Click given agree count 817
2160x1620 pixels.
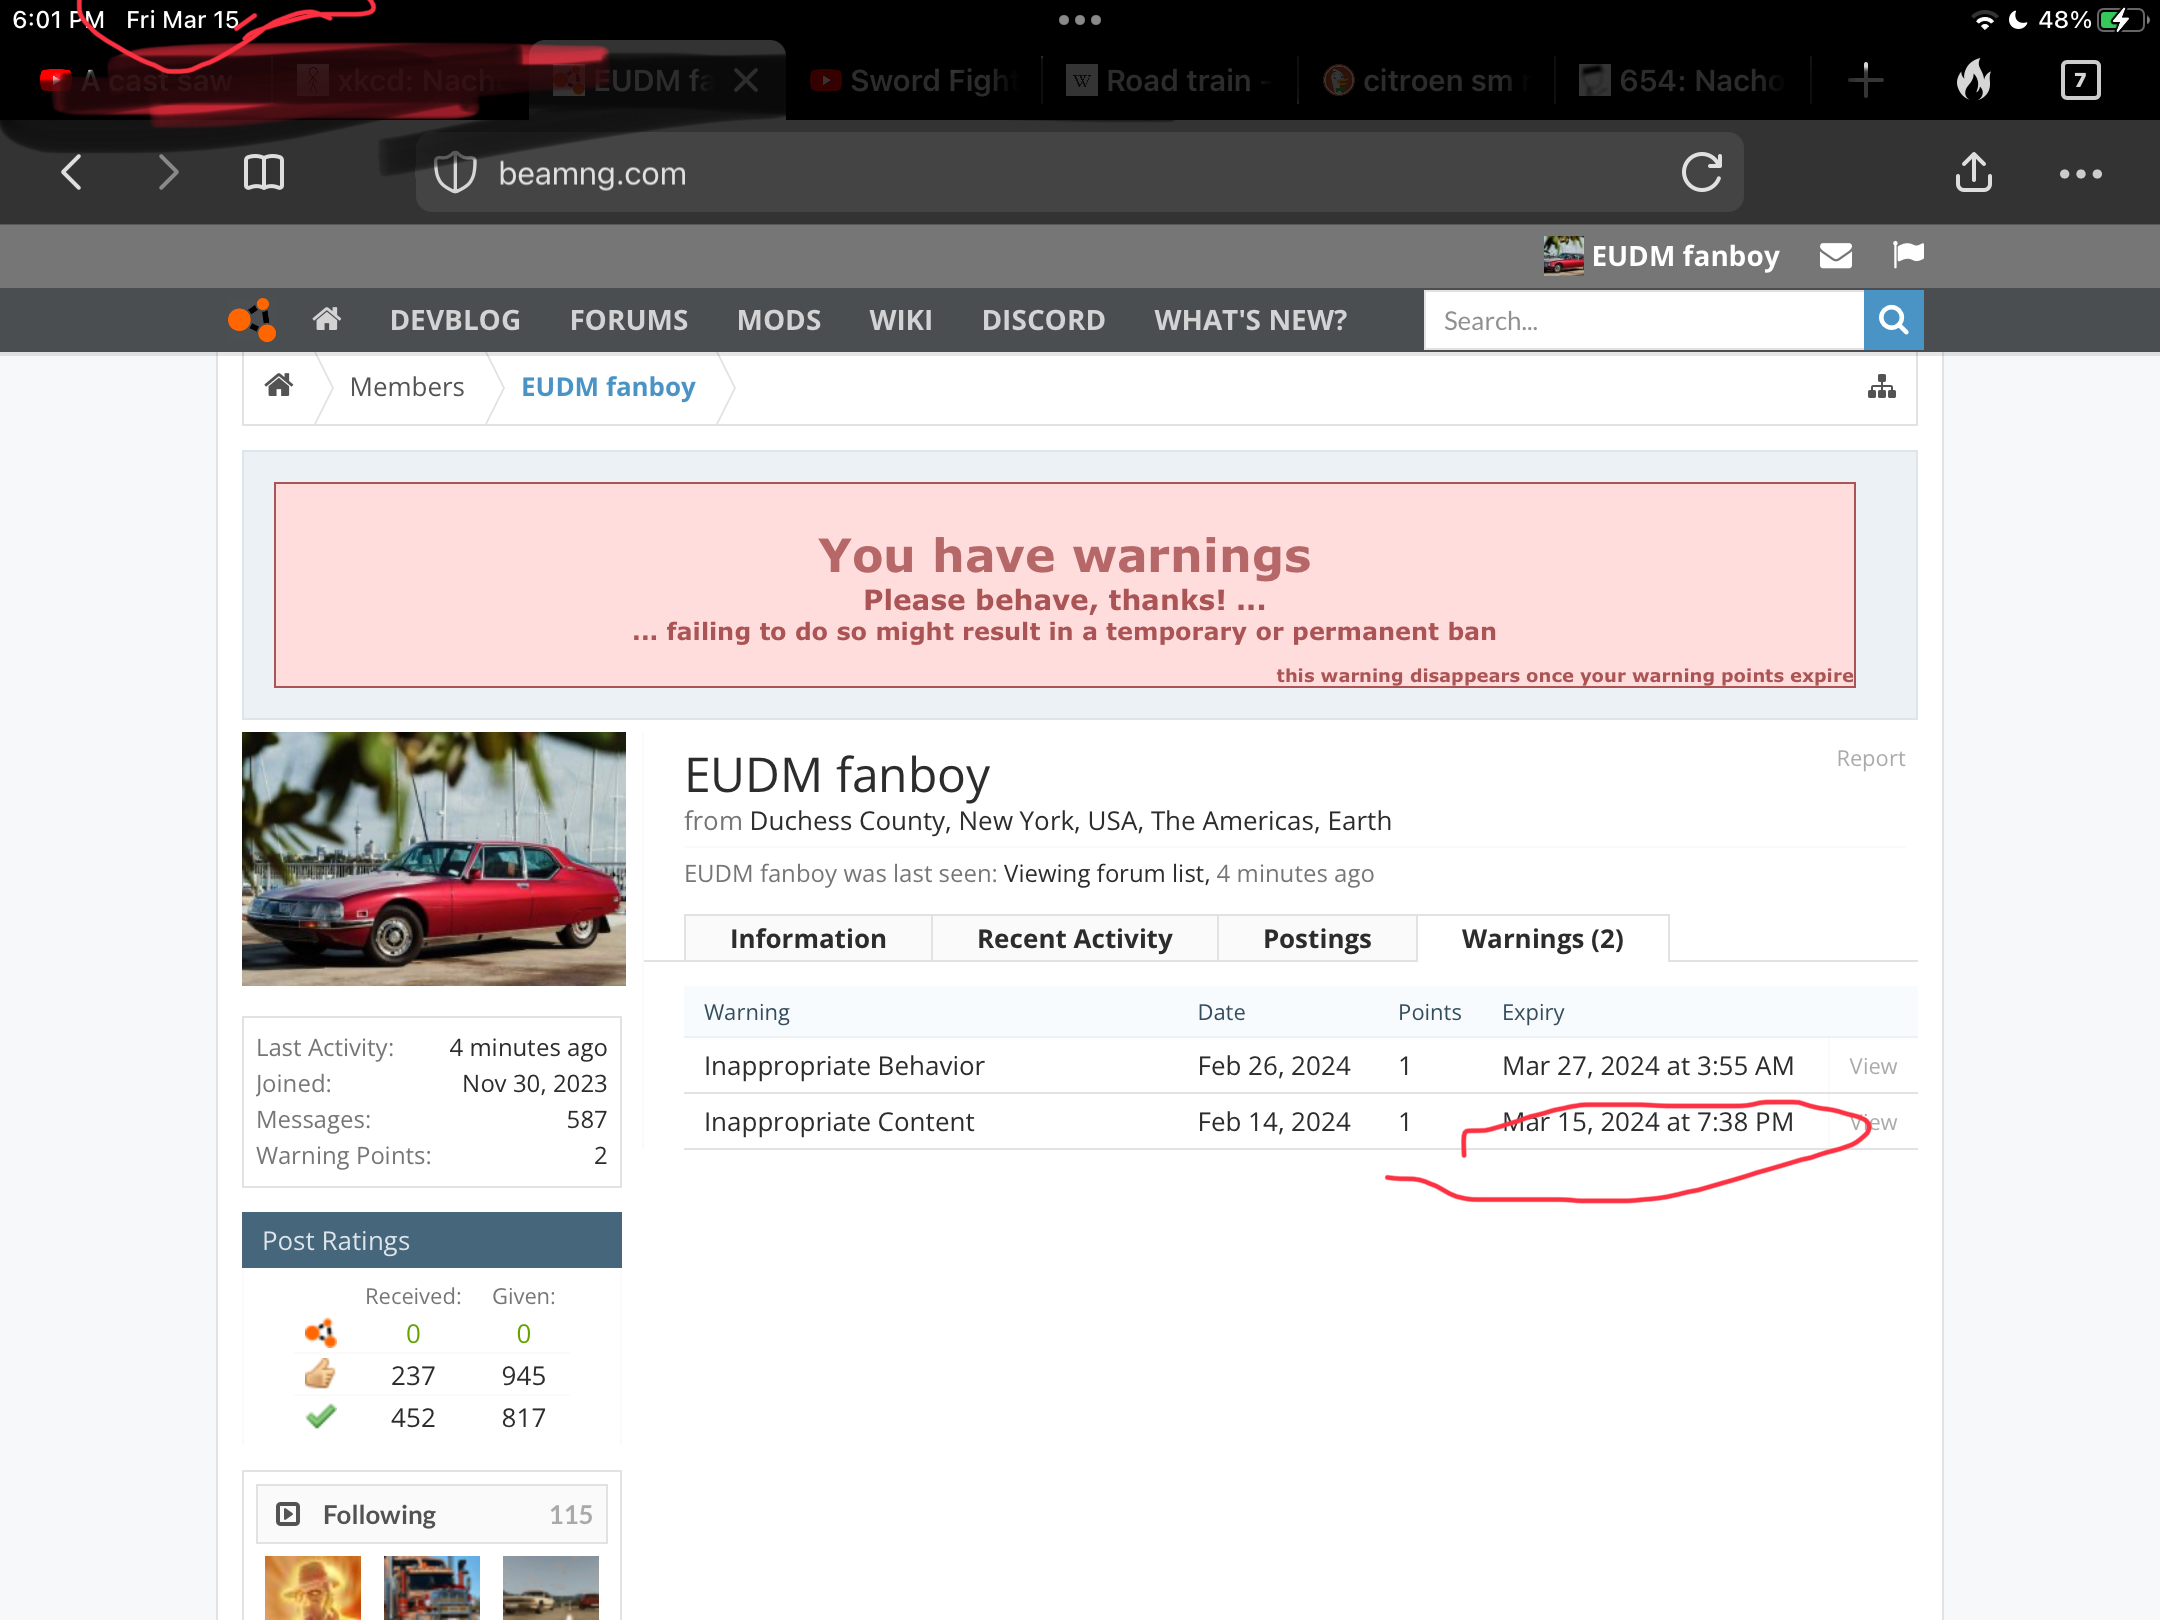tap(523, 1418)
